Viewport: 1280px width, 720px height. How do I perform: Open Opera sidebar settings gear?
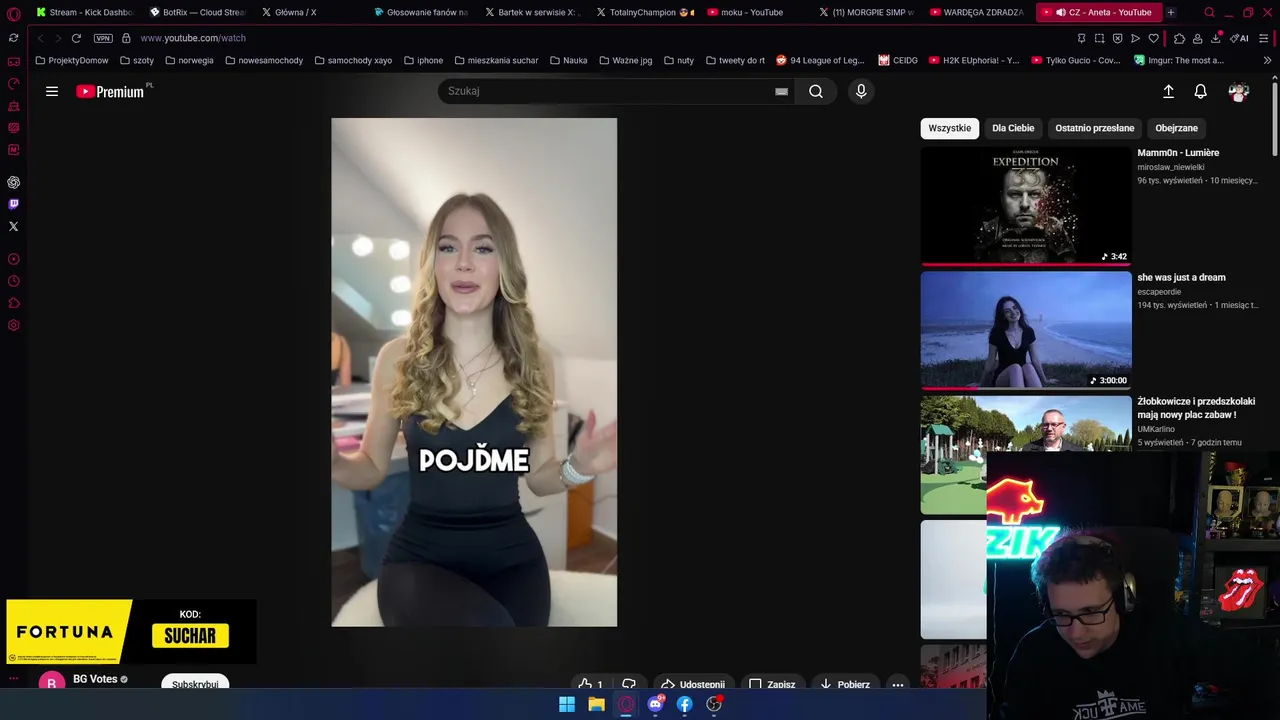point(13,325)
